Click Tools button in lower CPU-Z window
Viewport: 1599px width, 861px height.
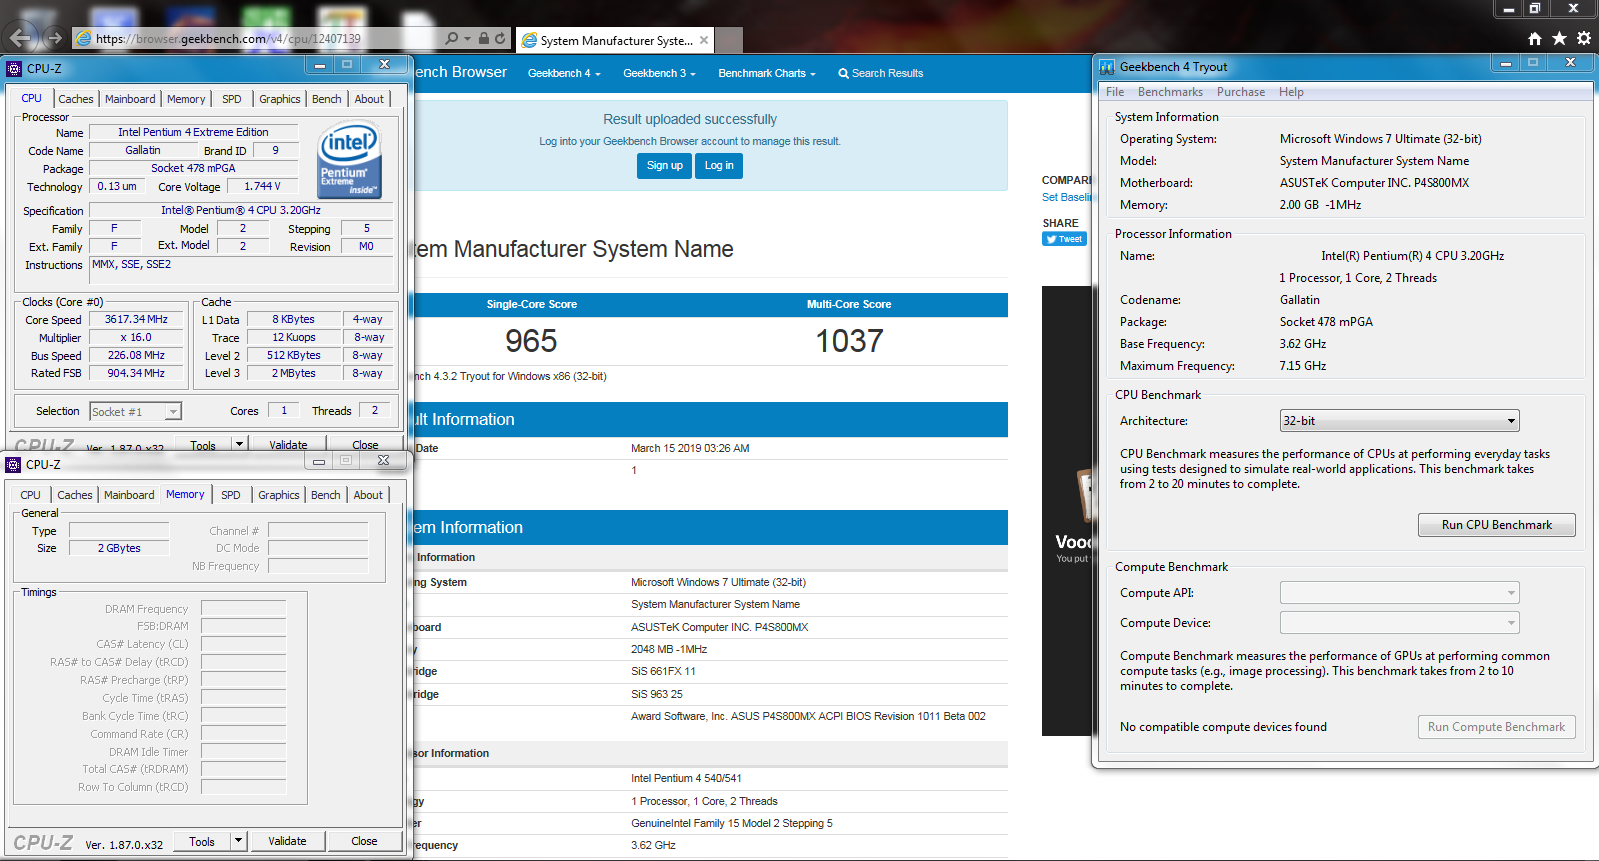coord(202,841)
